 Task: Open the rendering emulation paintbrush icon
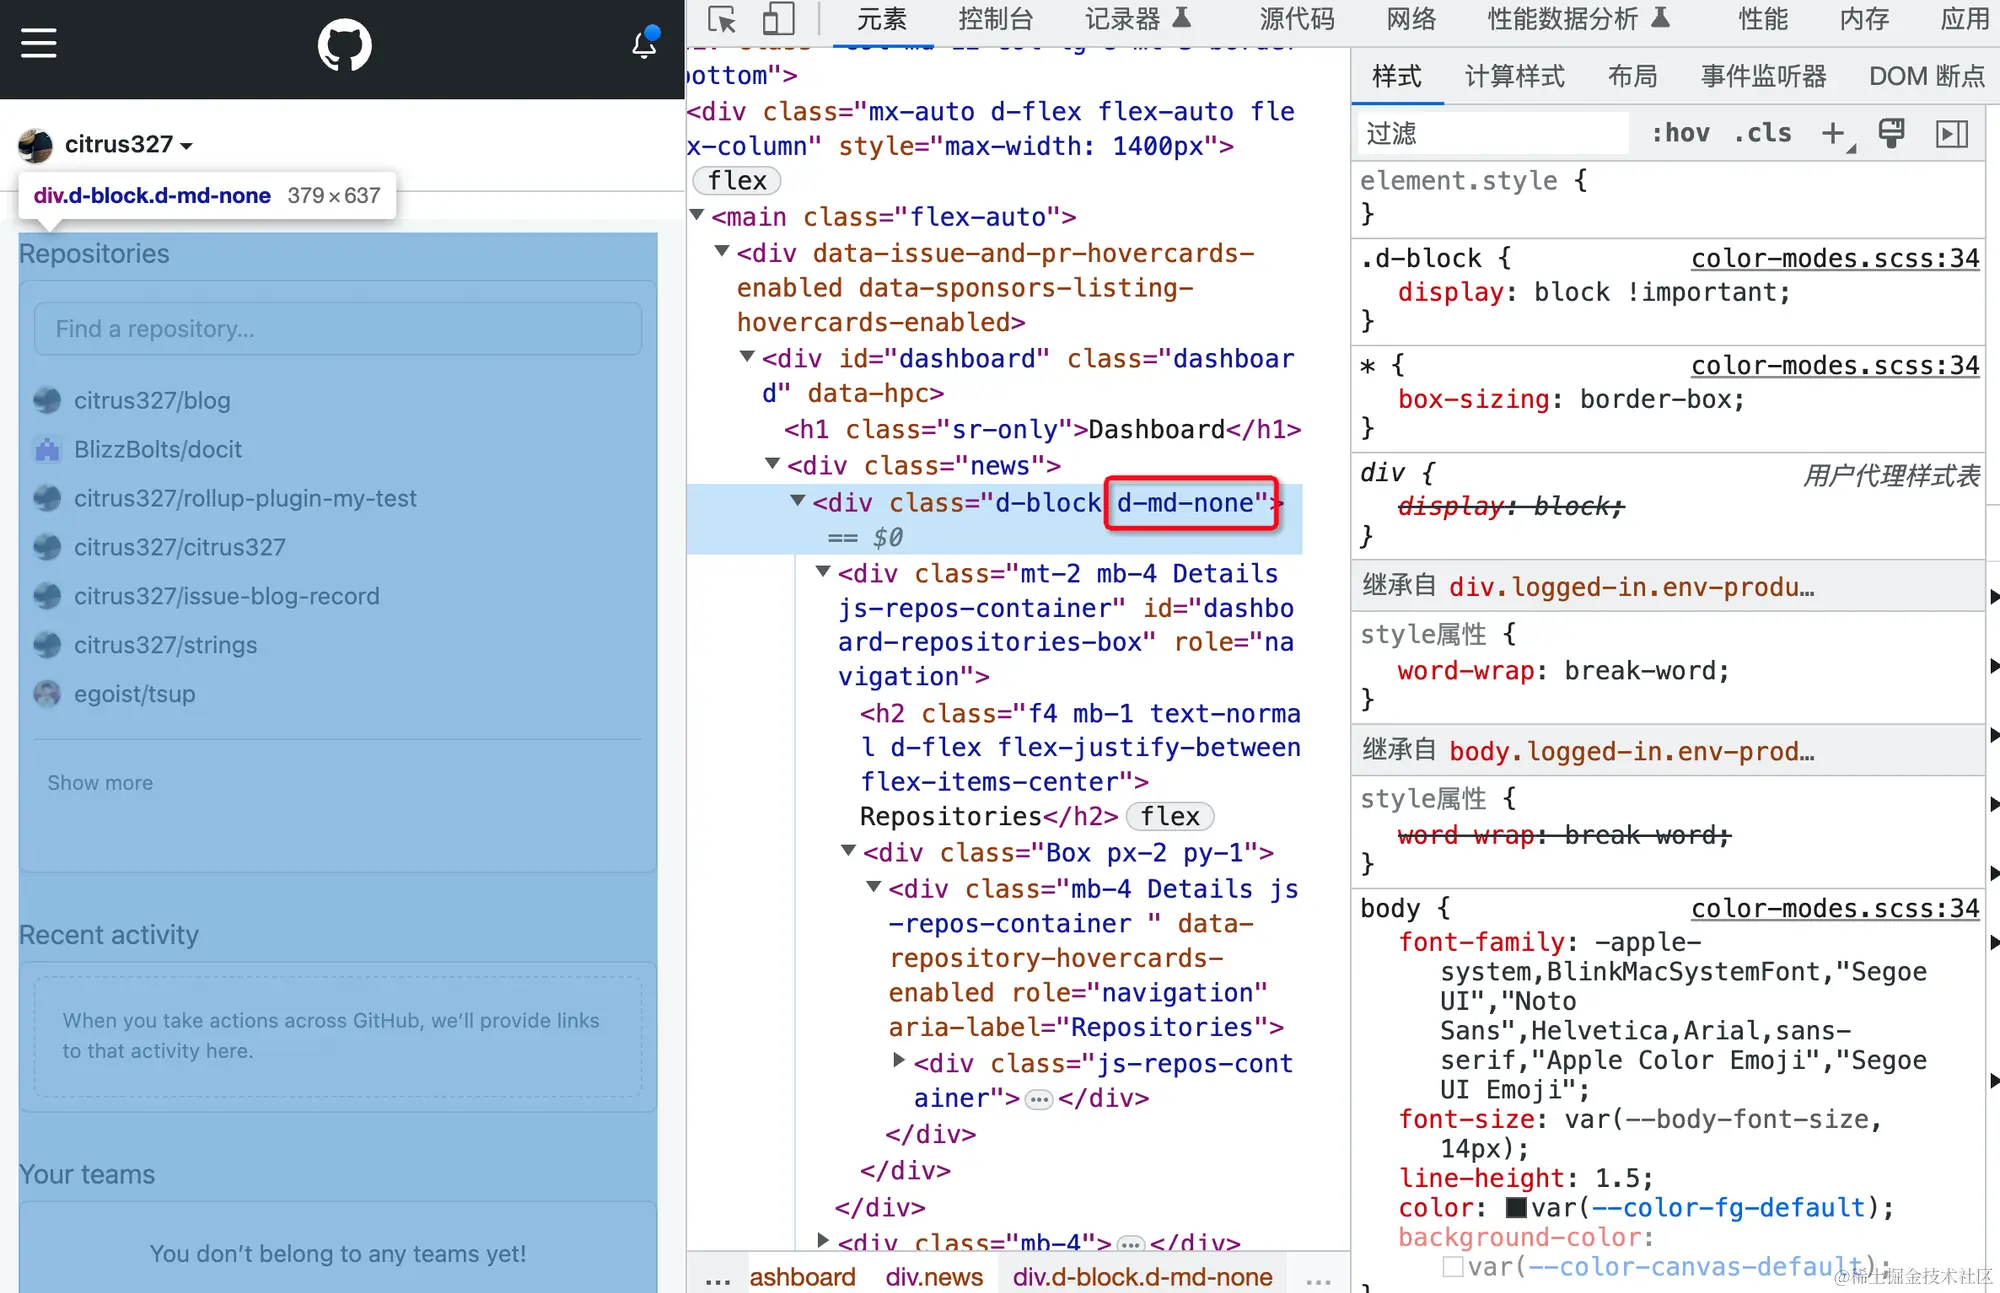pyautogui.click(x=1891, y=133)
